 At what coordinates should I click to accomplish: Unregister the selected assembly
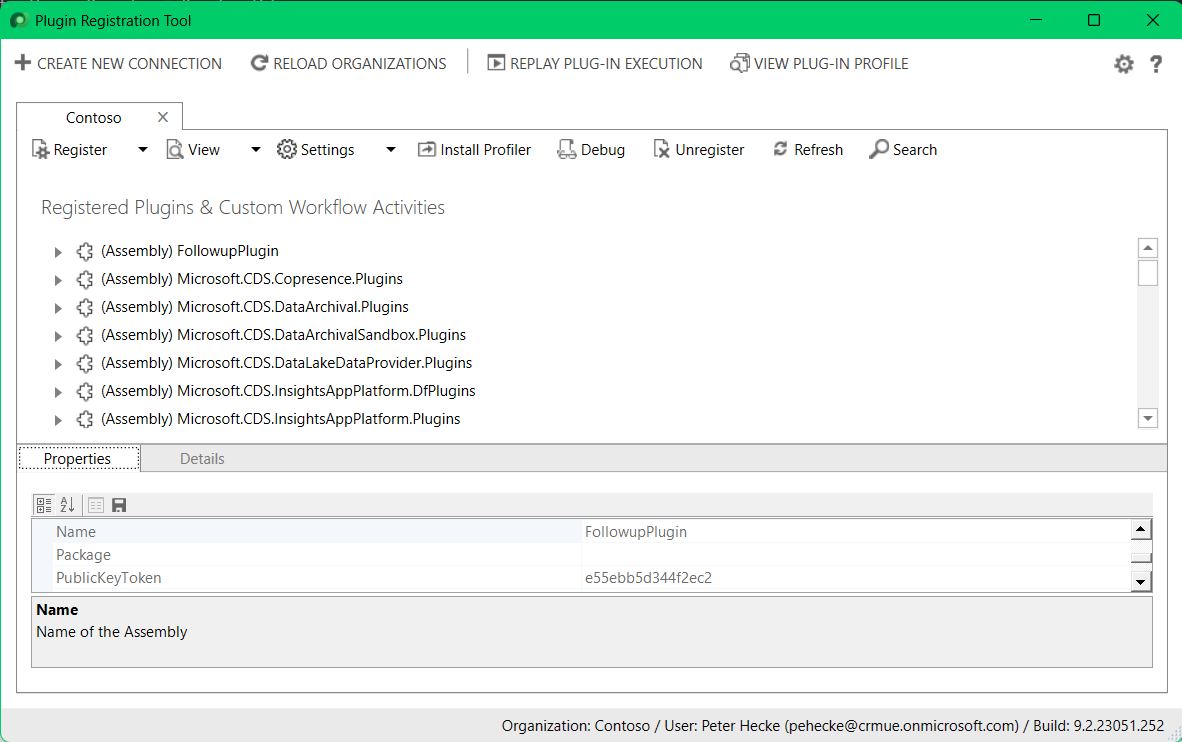click(699, 149)
